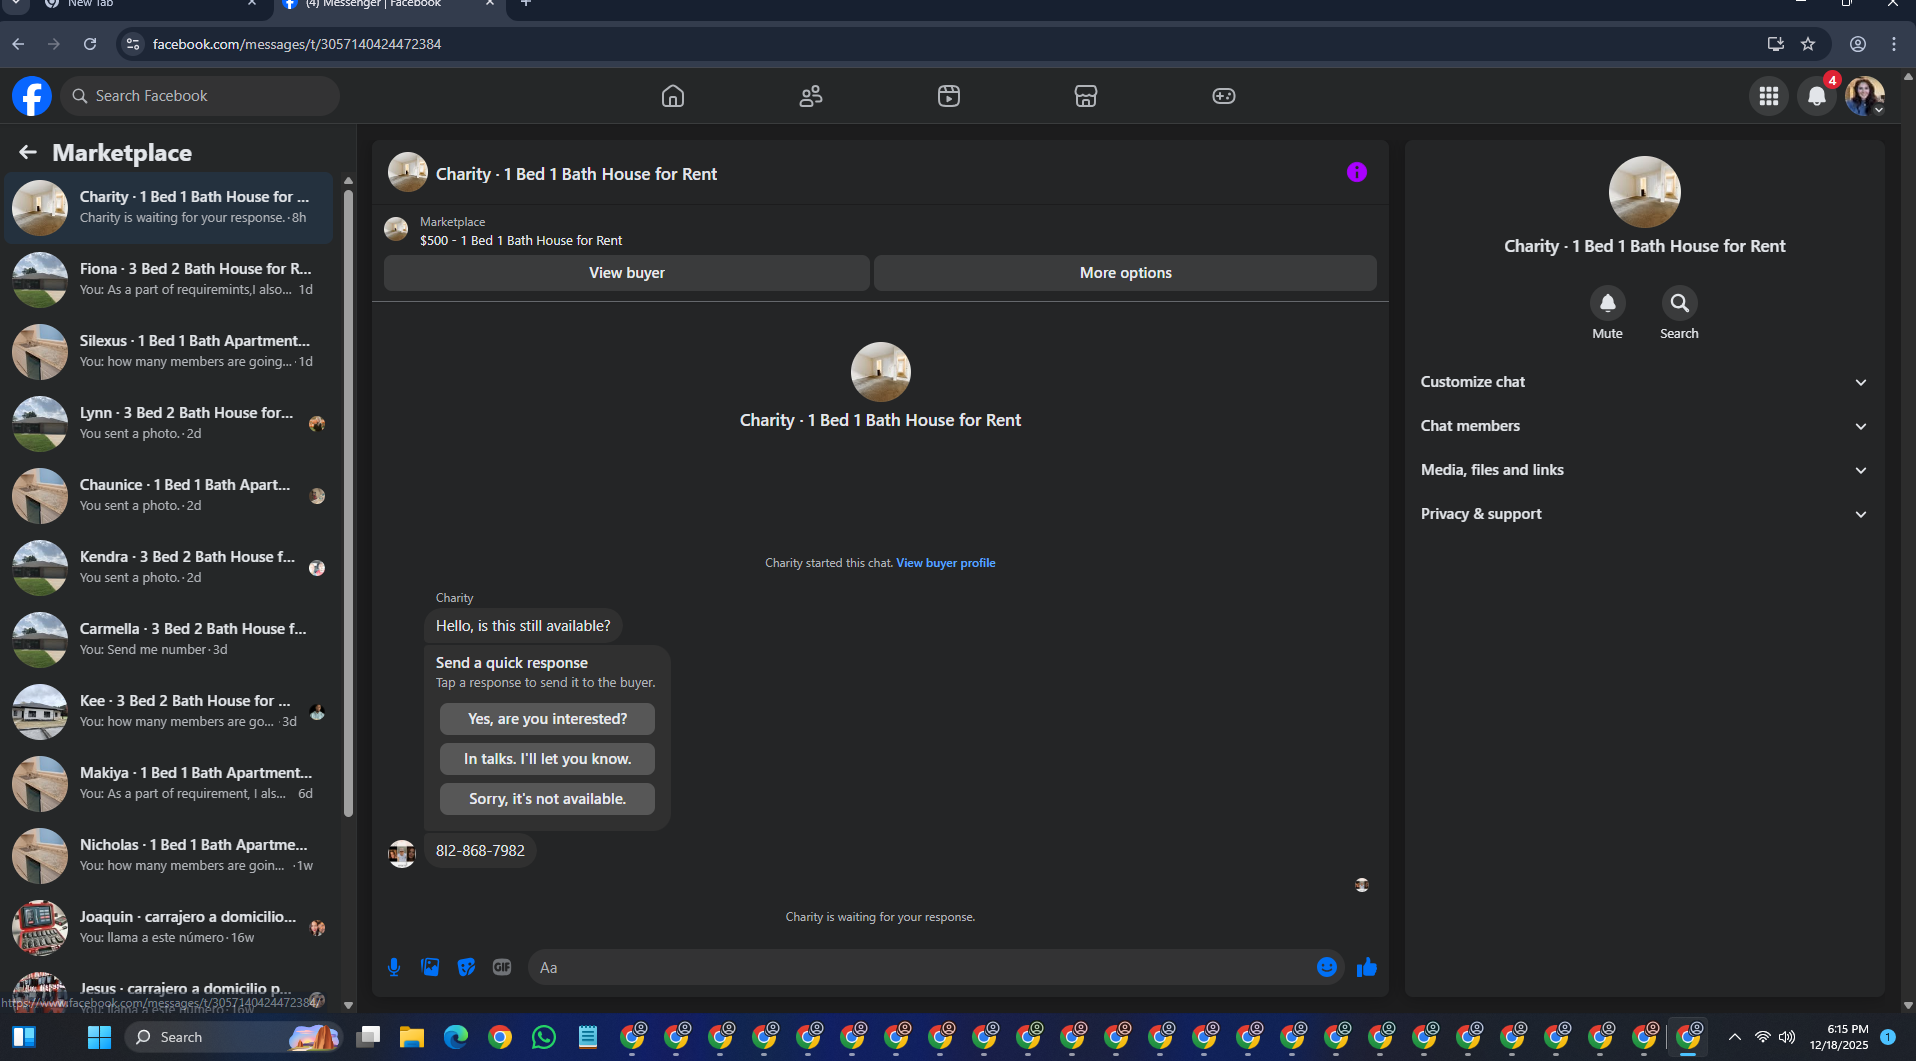Screen dimensions: 1916x1061
Task: Open Carmella's 3 Bed 2 Bath House chat
Action: (x=169, y=639)
